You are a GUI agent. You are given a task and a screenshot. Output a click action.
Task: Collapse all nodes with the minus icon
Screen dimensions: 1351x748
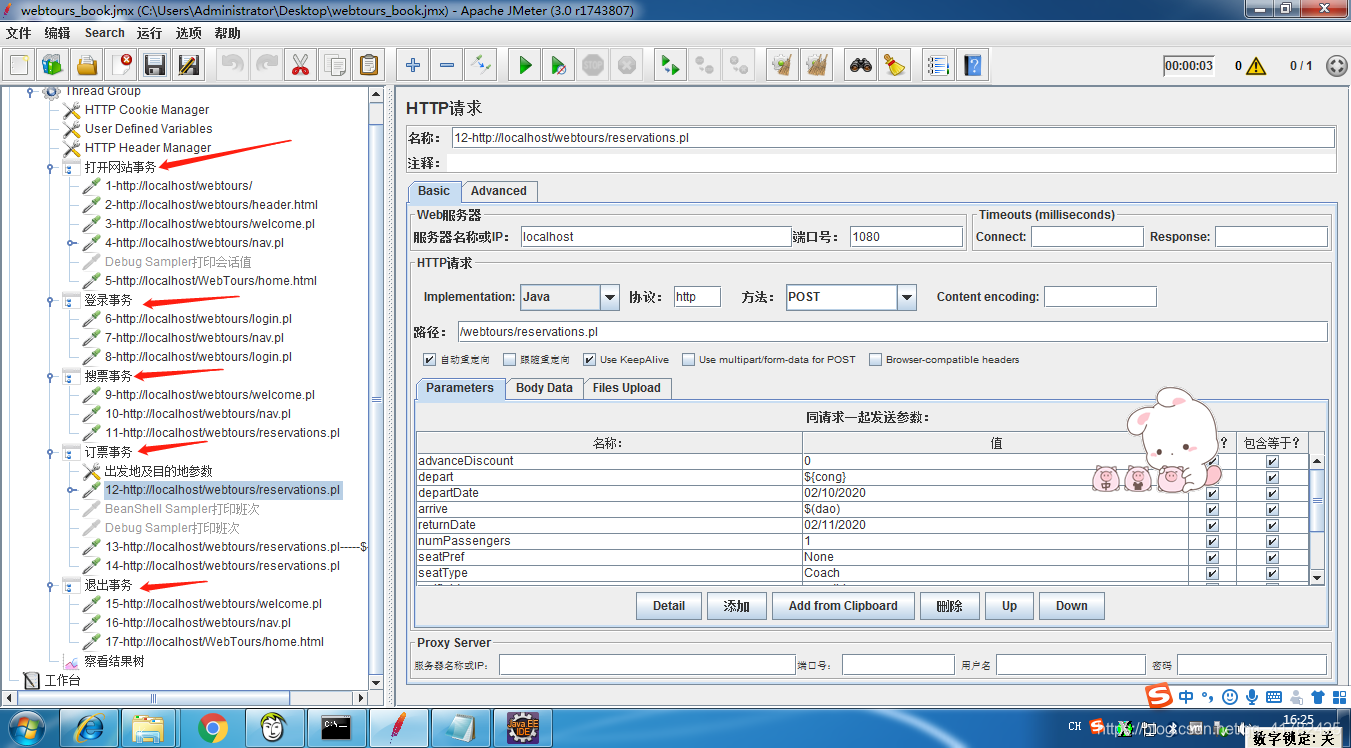[447, 66]
